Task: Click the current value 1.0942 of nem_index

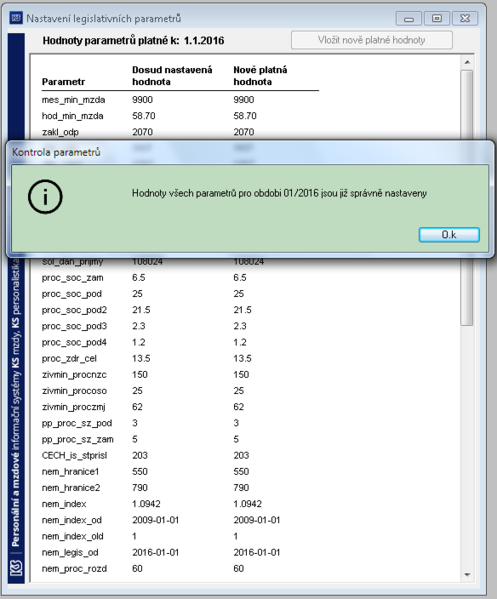Action: coord(146,504)
